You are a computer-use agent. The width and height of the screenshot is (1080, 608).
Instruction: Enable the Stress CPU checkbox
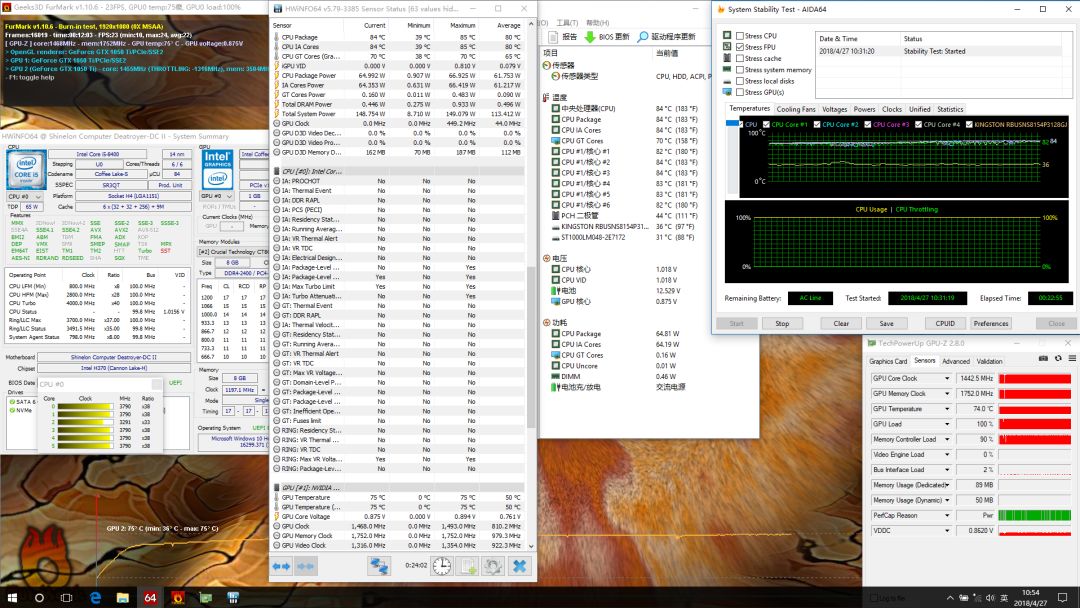pyautogui.click(x=740, y=36)
